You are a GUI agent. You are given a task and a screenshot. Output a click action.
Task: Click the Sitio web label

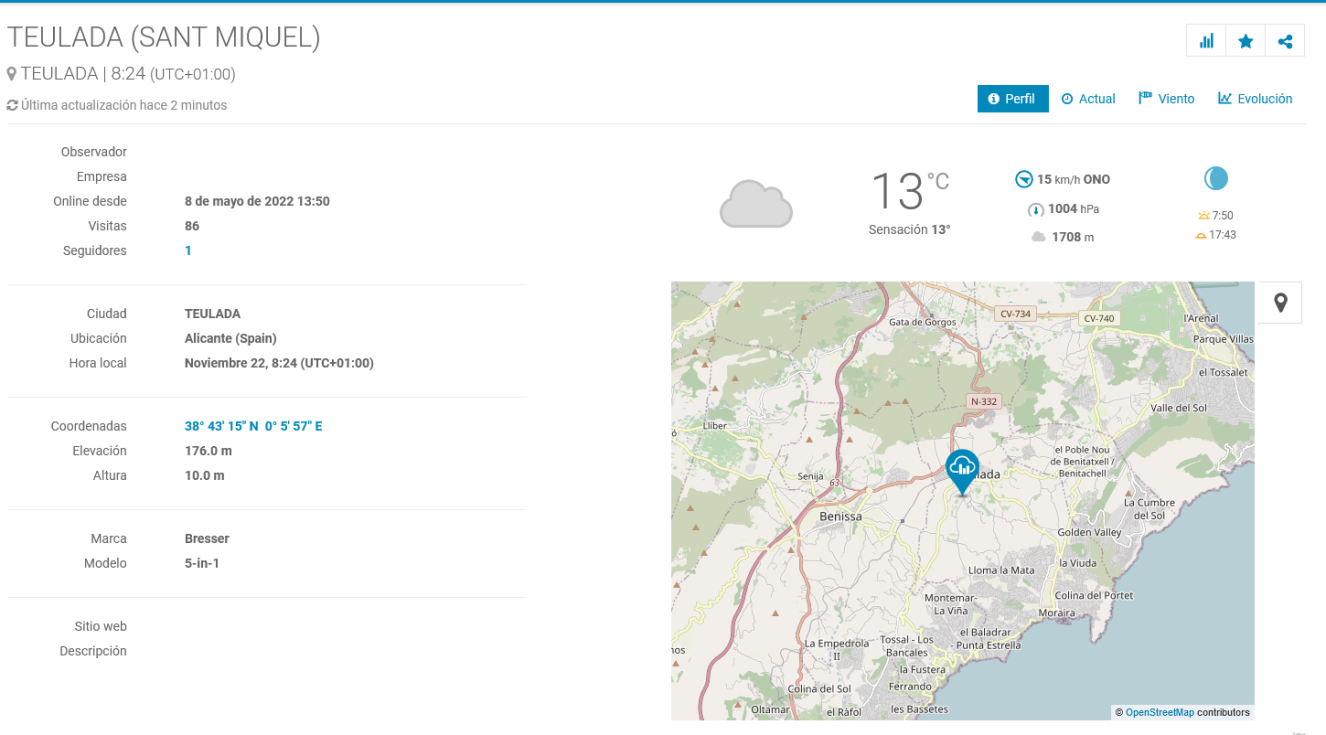pos(101,627)
